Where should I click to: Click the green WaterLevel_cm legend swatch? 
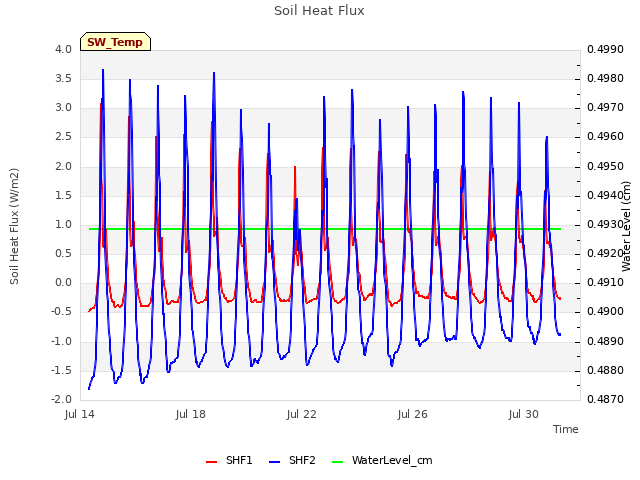[338, 462]
